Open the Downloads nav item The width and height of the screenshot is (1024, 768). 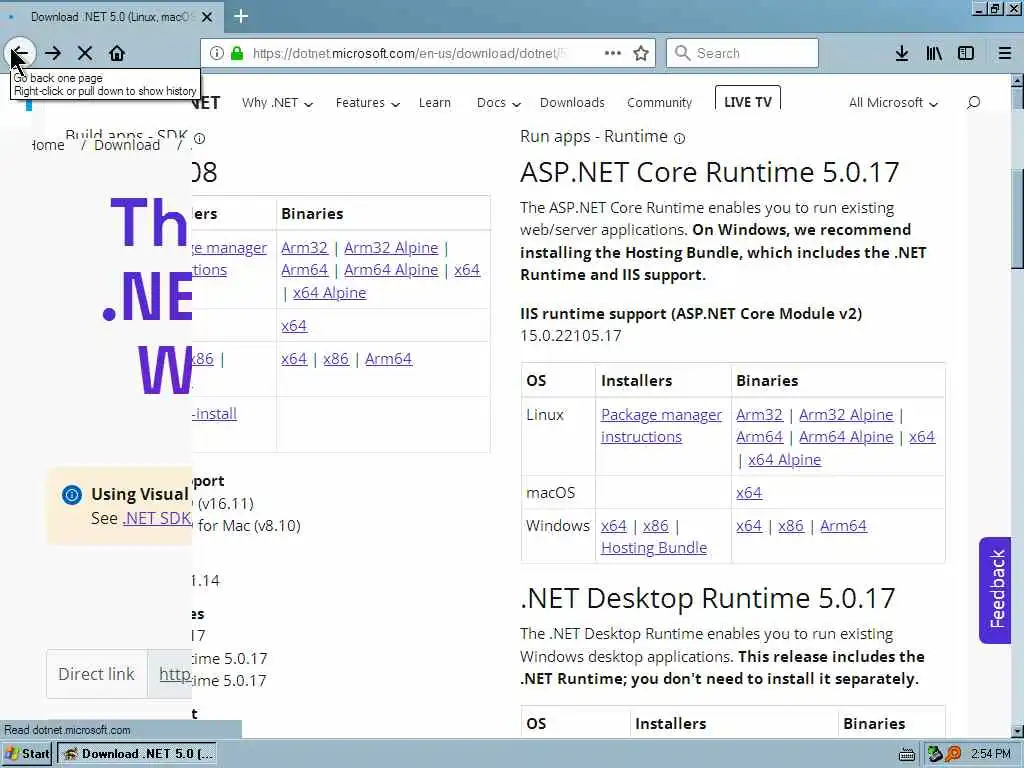click(572, 103)
